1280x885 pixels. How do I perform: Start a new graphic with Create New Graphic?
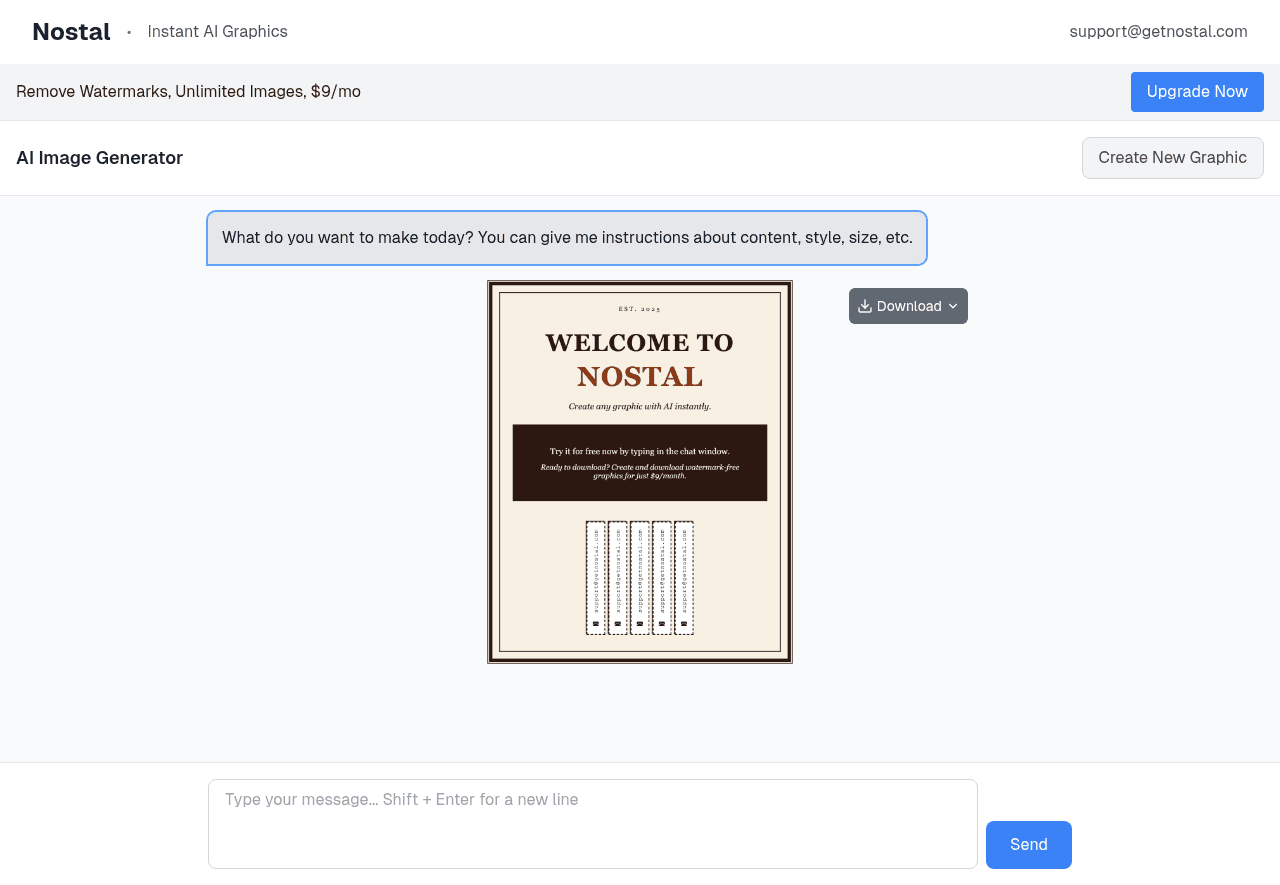1172,158
